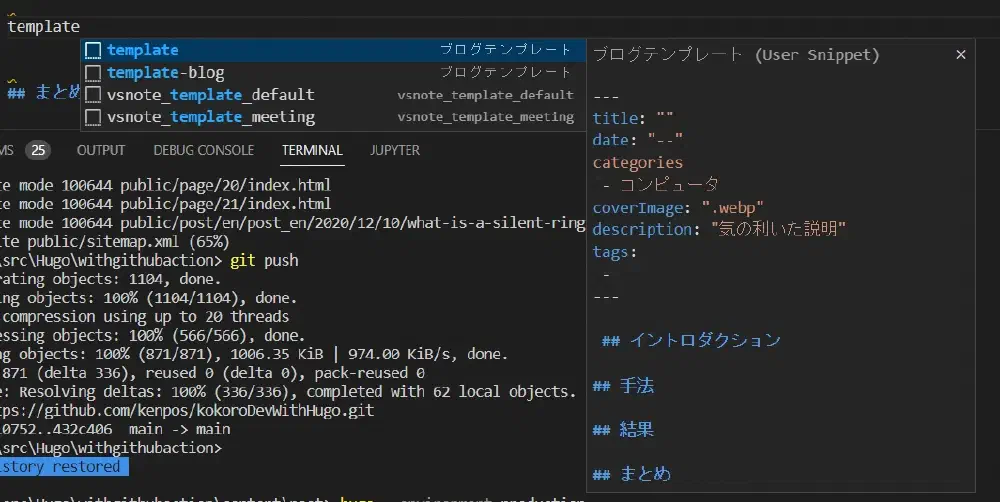The height and width of the screenshot is (502, 1000).
Task: Switch to the OUTPUT panel tab
Action: click(101, 151)
